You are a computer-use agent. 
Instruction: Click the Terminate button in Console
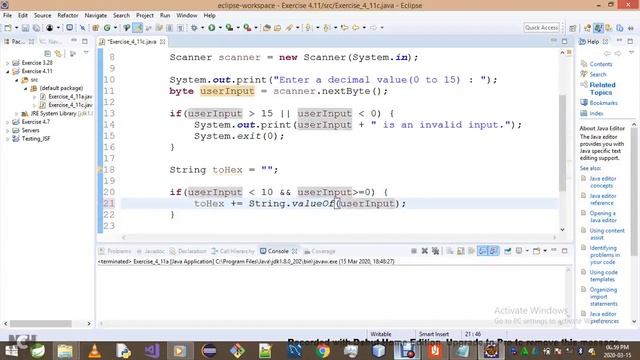[x=413, y=251]
